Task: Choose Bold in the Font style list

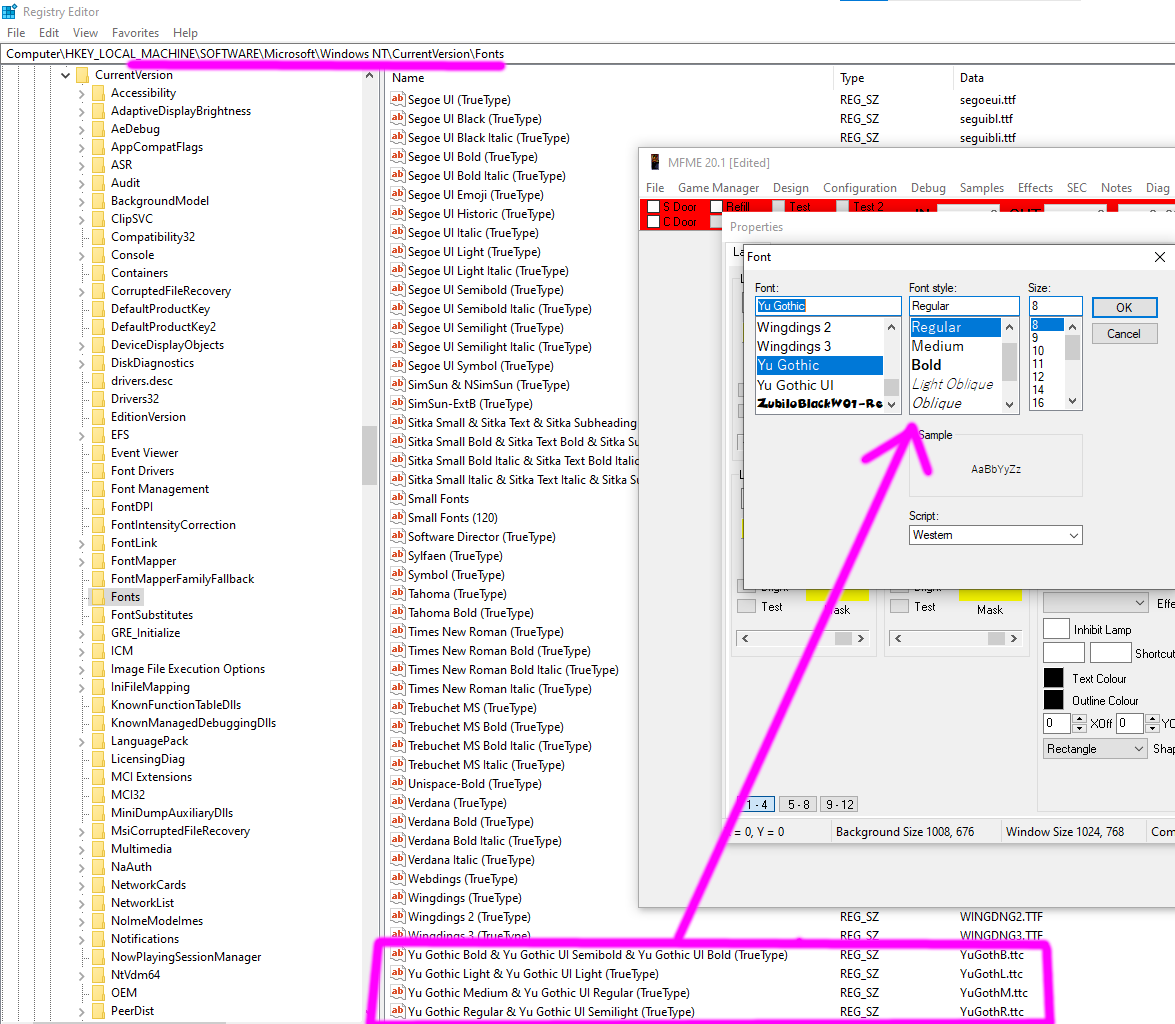Action: point(926,365)
